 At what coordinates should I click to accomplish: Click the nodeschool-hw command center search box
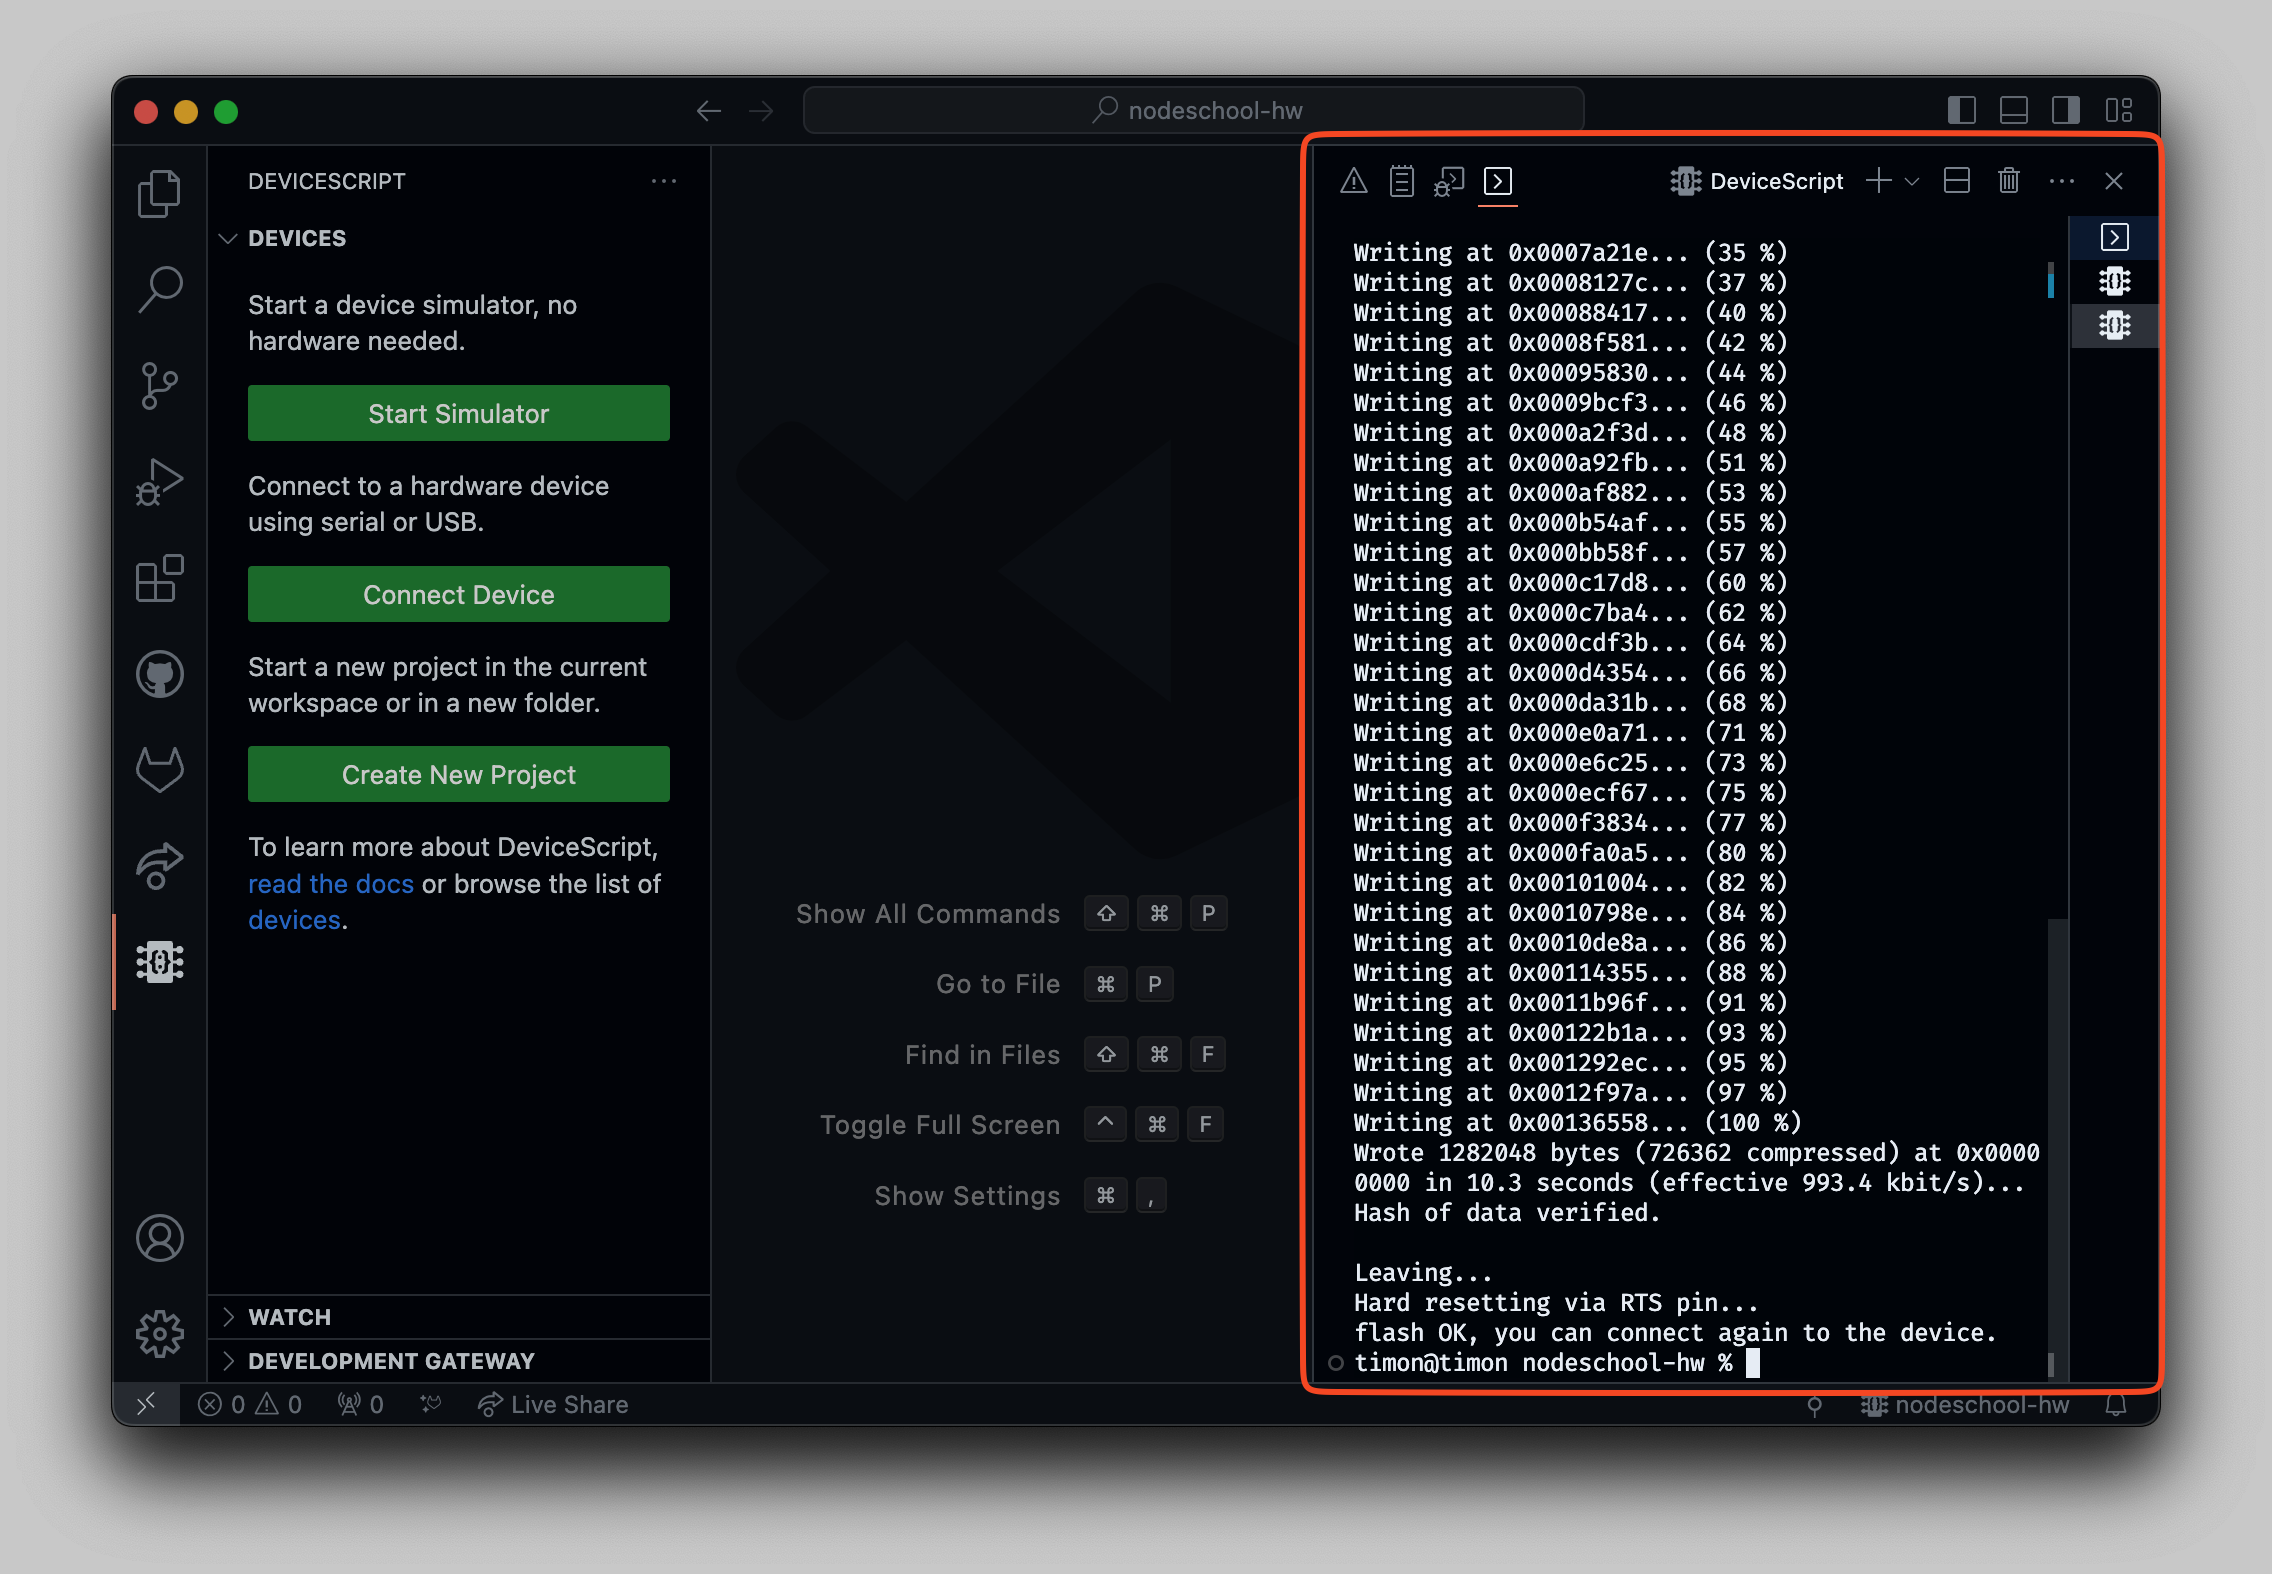(1194, 110)
